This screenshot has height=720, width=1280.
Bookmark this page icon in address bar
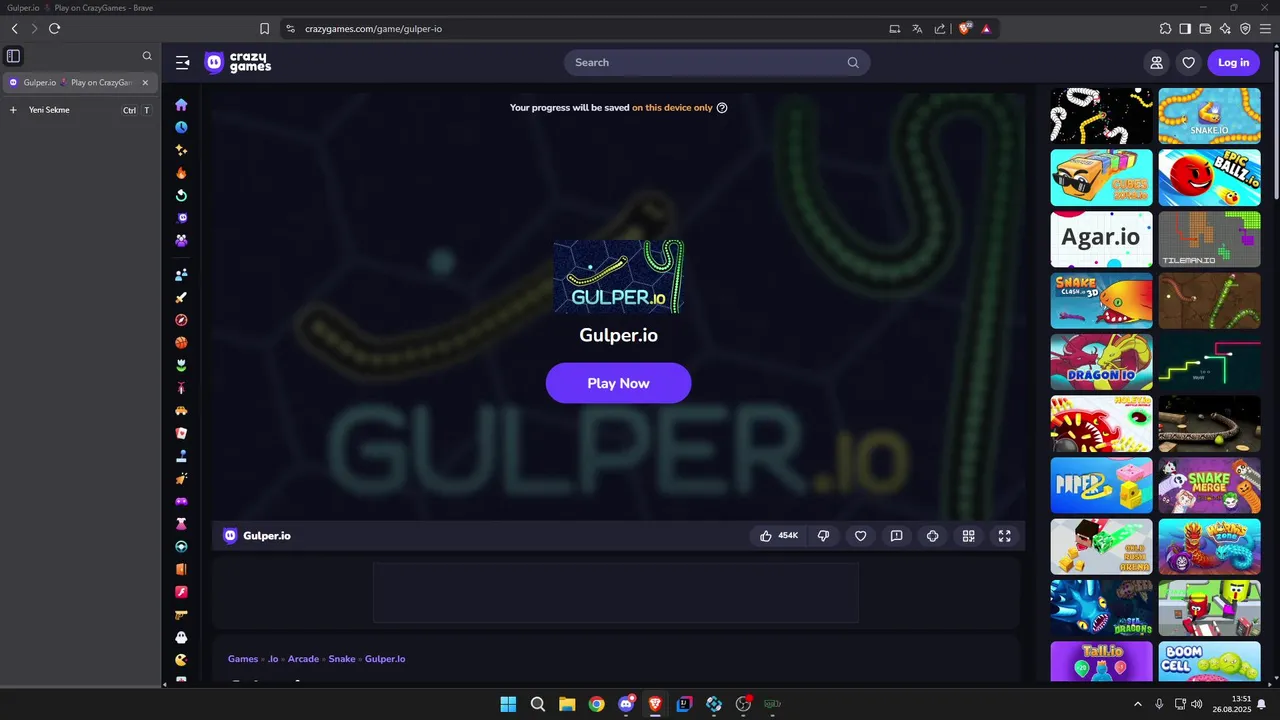tap(264, 29)
